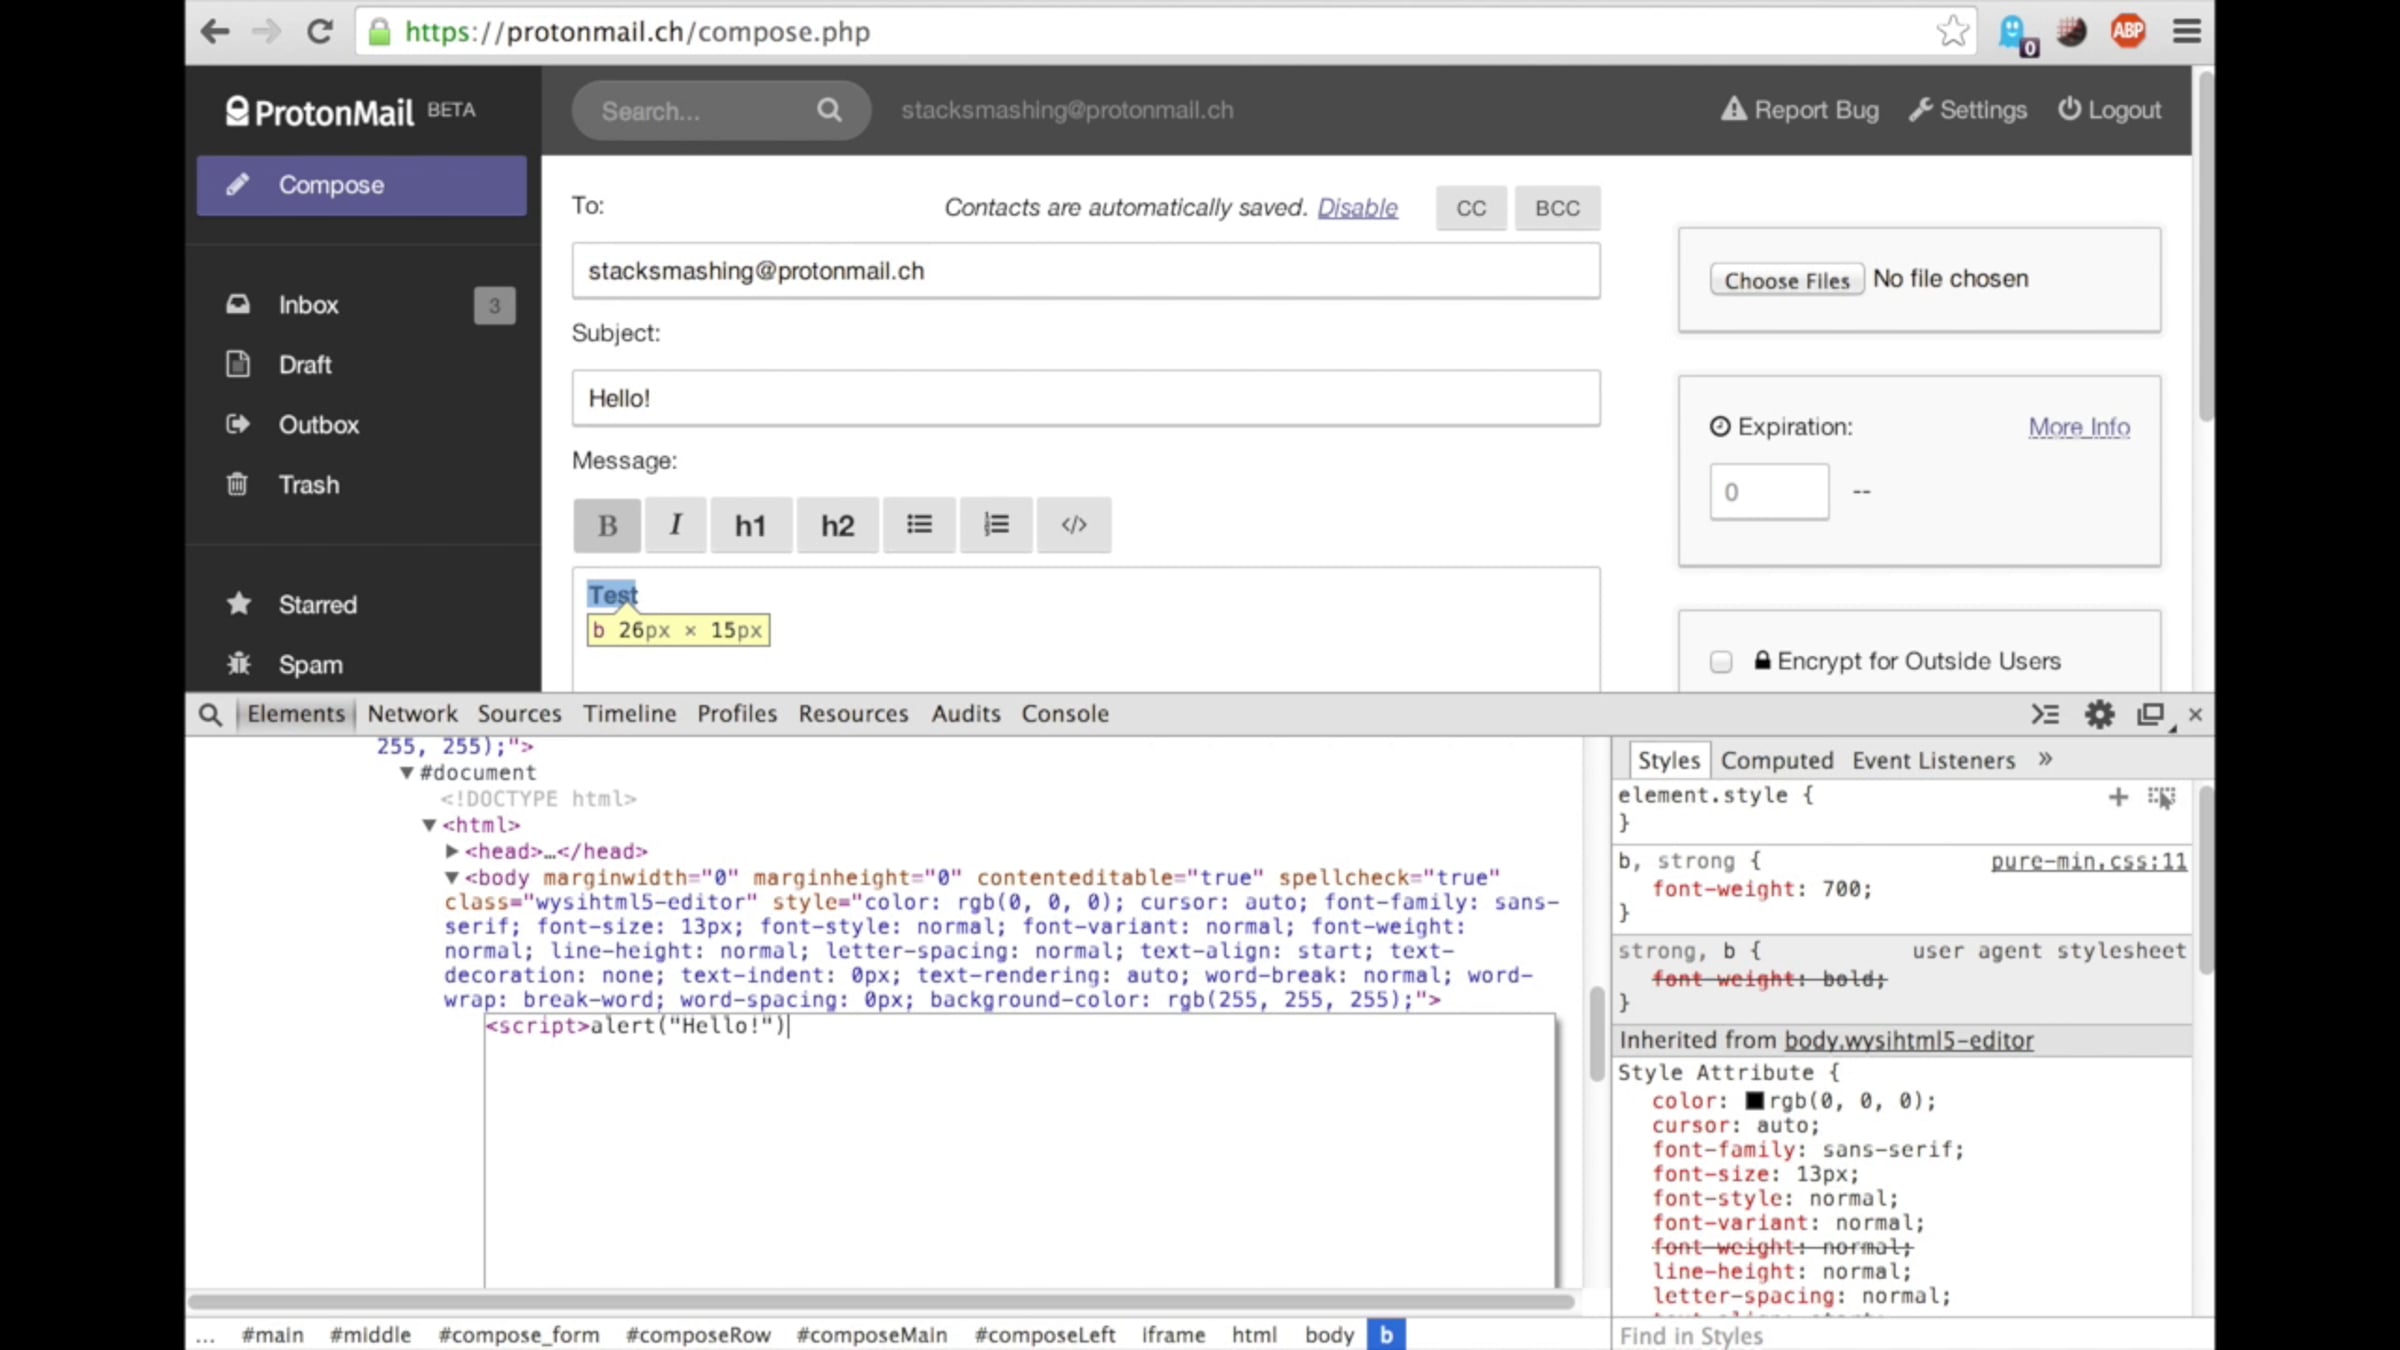The width and height of the screenshot is (2400, 1350).
Task: Go back with browser back arrow
Action: click(x=215, y=31)
